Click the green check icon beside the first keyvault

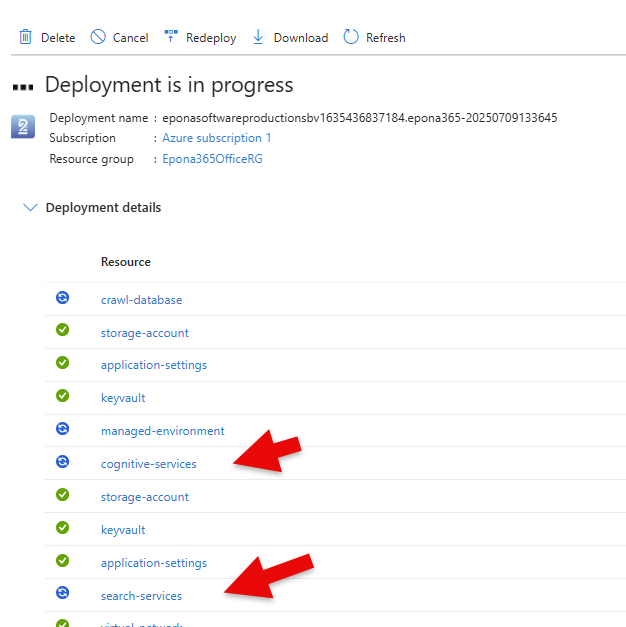click(62, 396)
